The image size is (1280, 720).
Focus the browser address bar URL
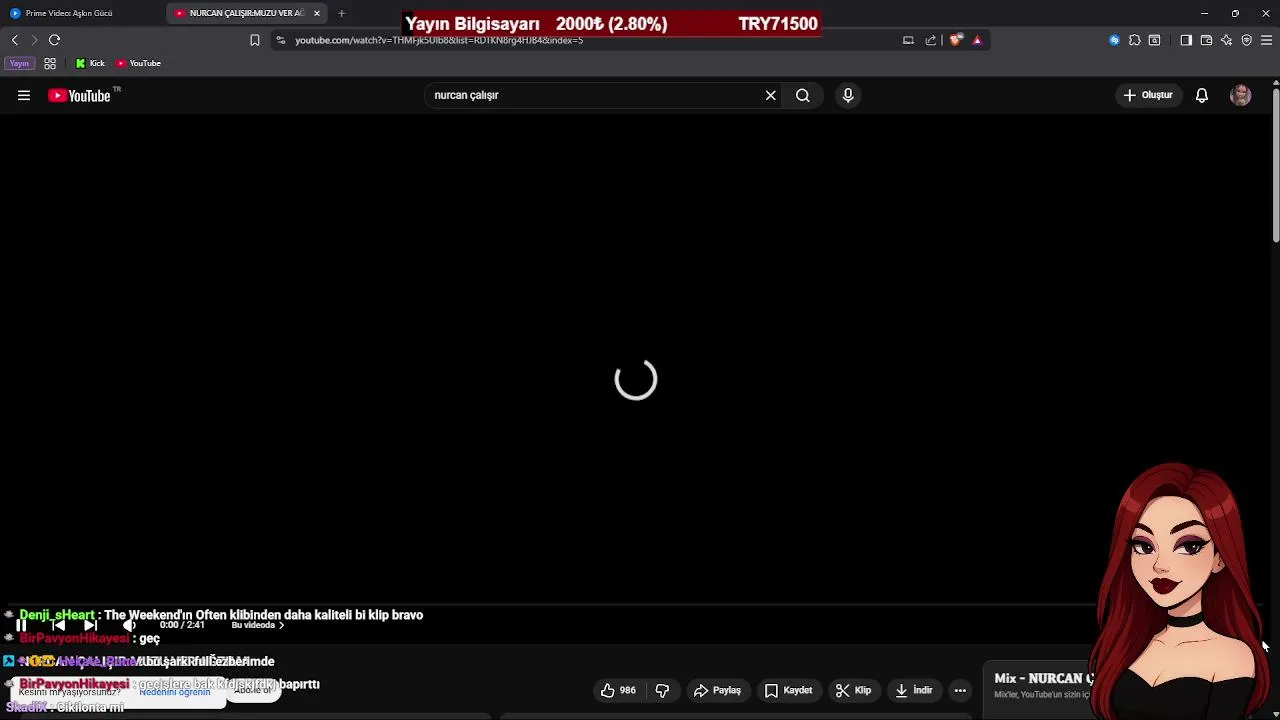pos(590,40)
